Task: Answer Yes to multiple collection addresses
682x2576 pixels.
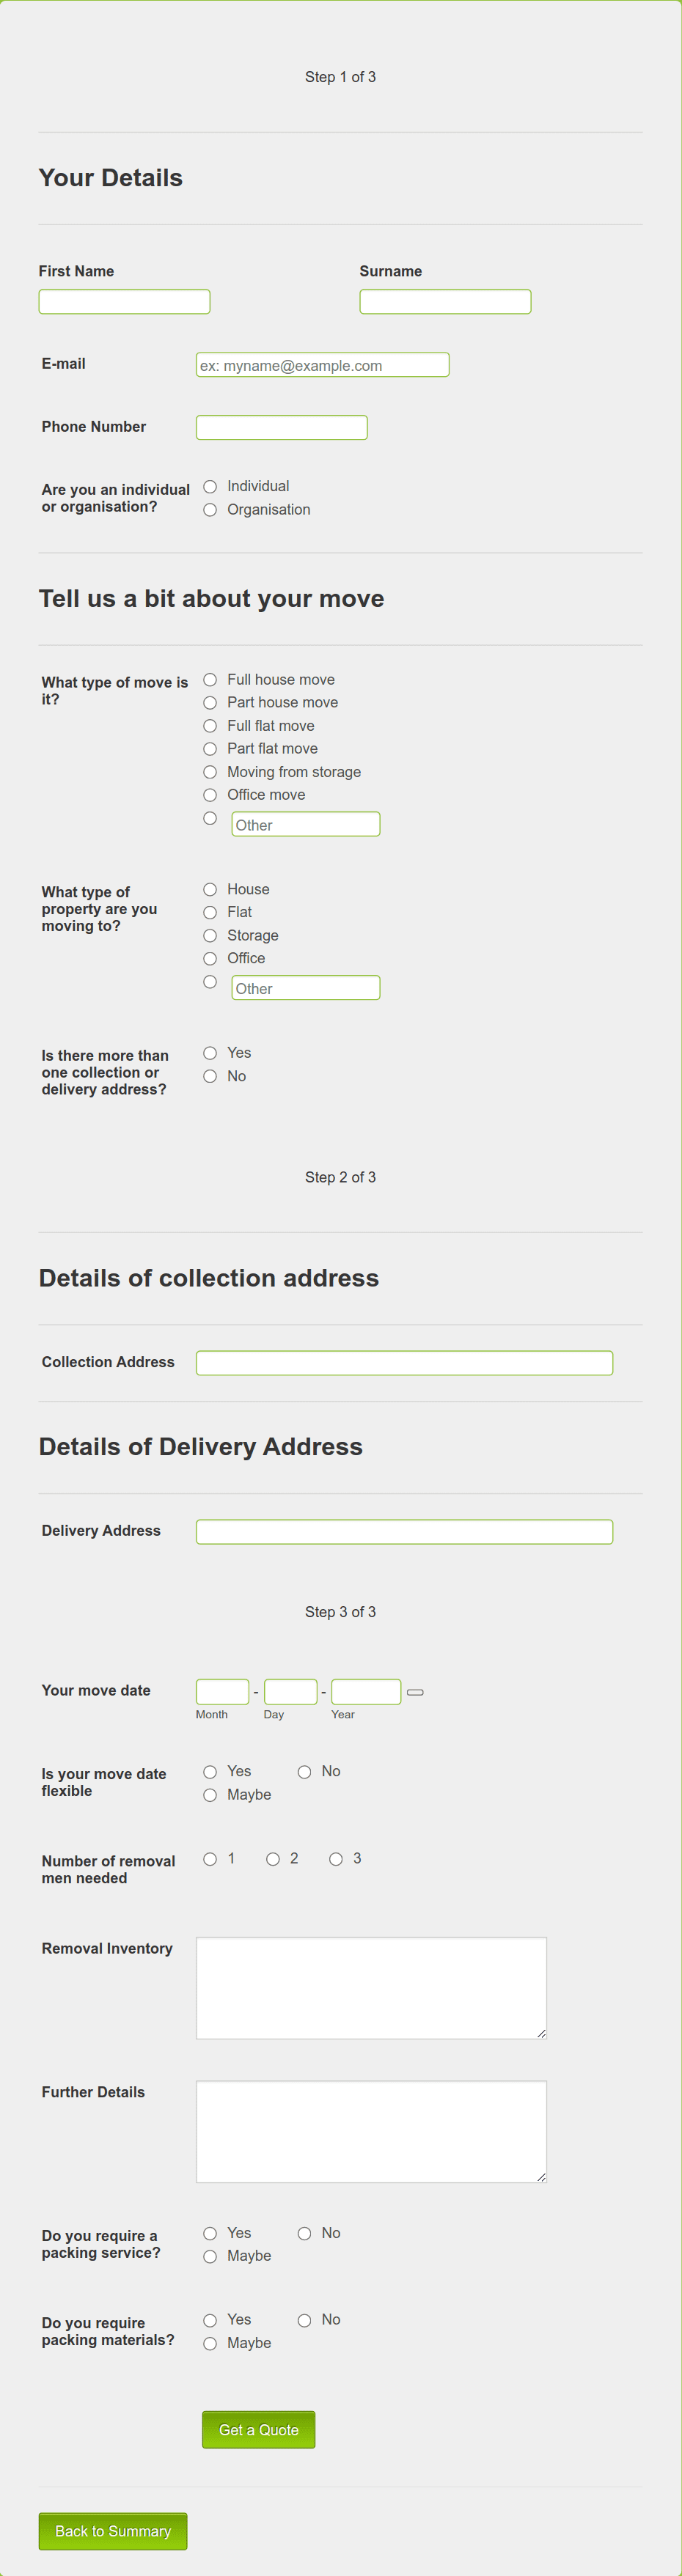Action: [x=210, y=1052]
